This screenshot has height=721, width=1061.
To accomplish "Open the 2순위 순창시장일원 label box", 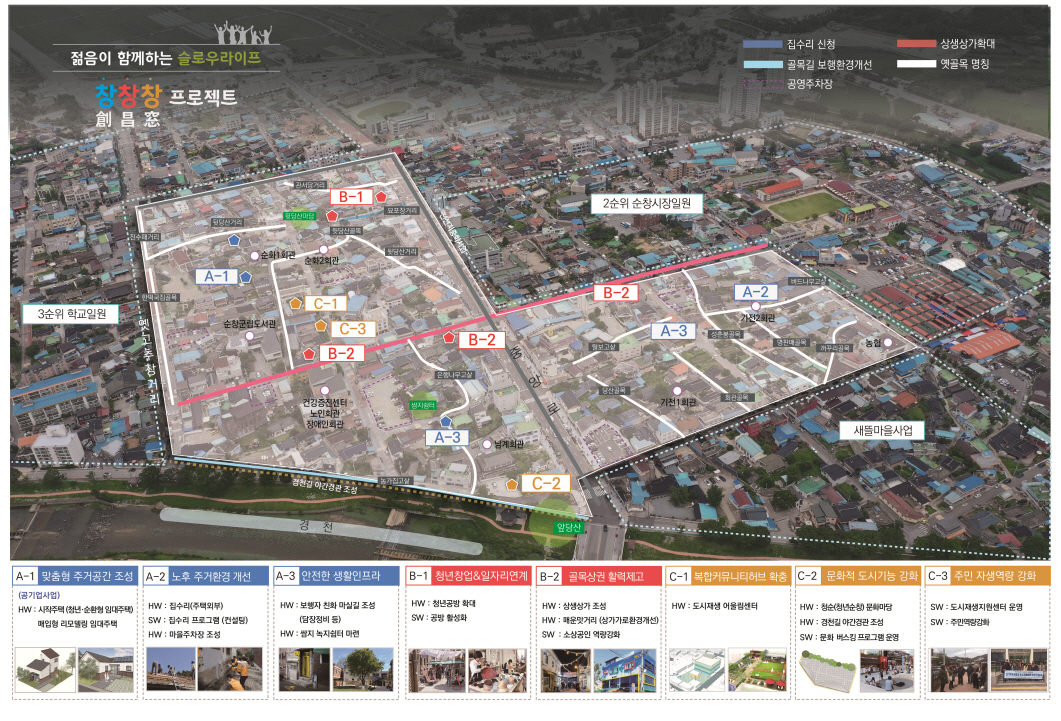I will [647, 203].
